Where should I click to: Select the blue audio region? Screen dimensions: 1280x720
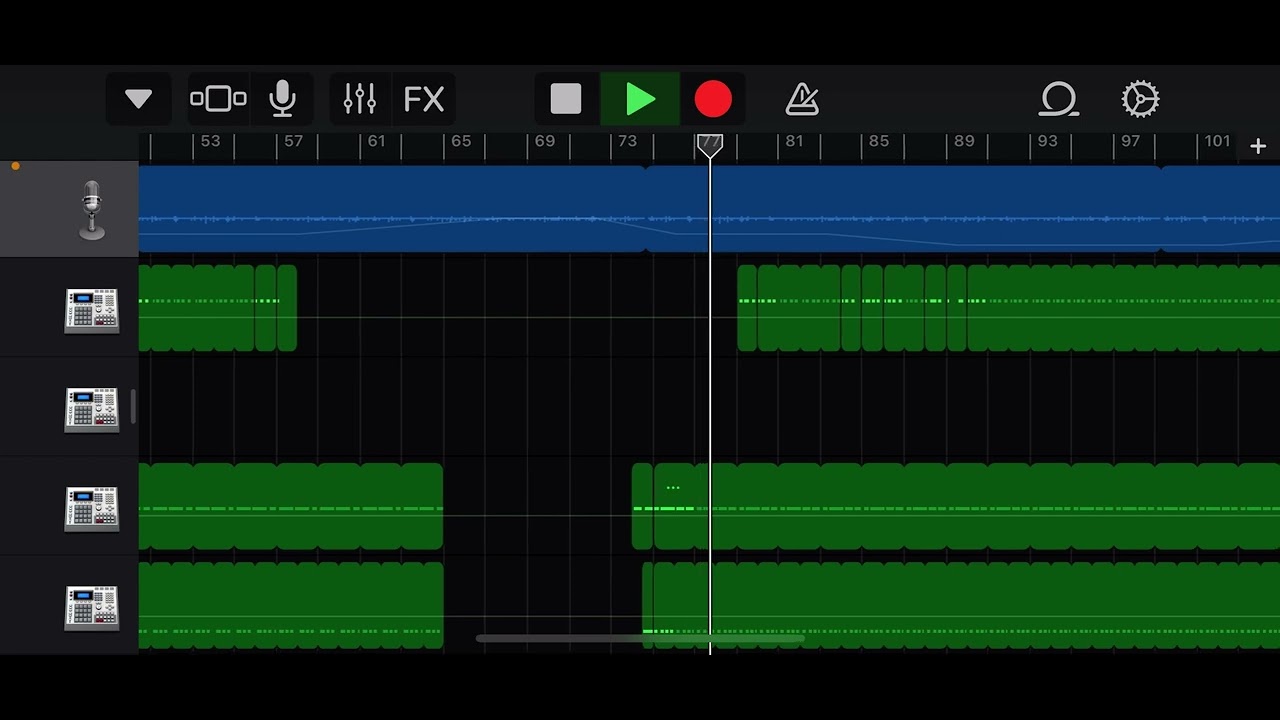click(x=709, y=209)
